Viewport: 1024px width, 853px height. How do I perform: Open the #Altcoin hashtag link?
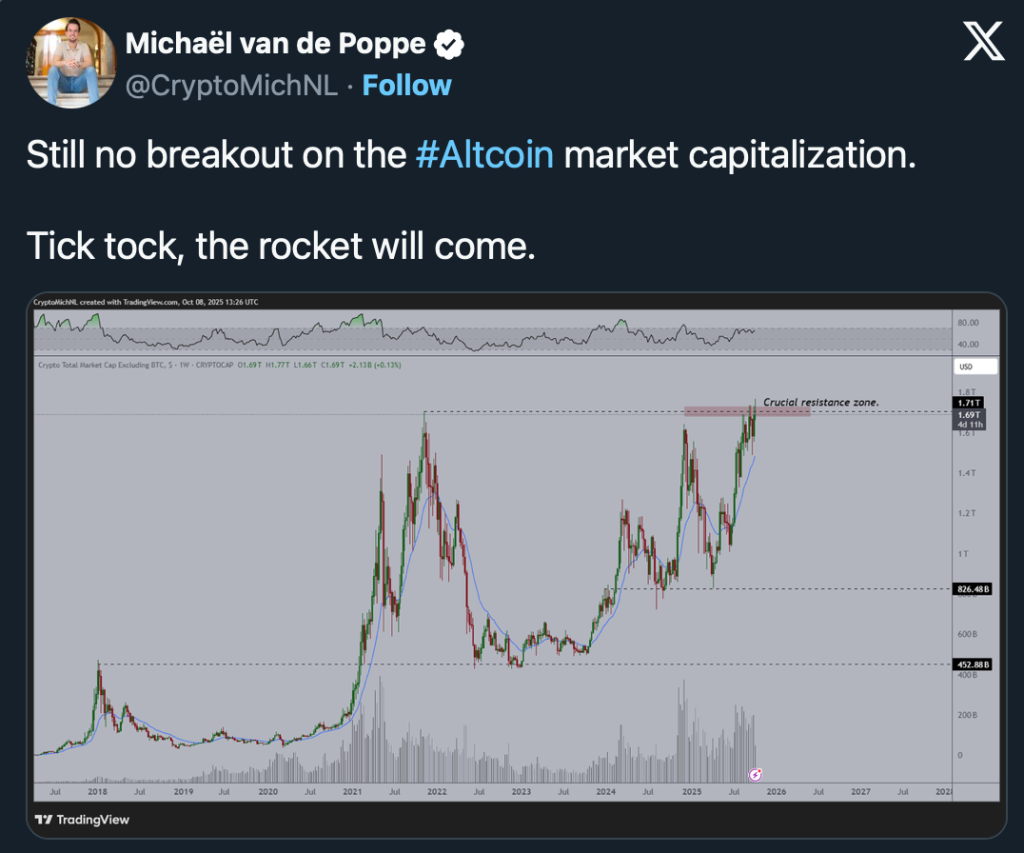(x=484, y=155)
